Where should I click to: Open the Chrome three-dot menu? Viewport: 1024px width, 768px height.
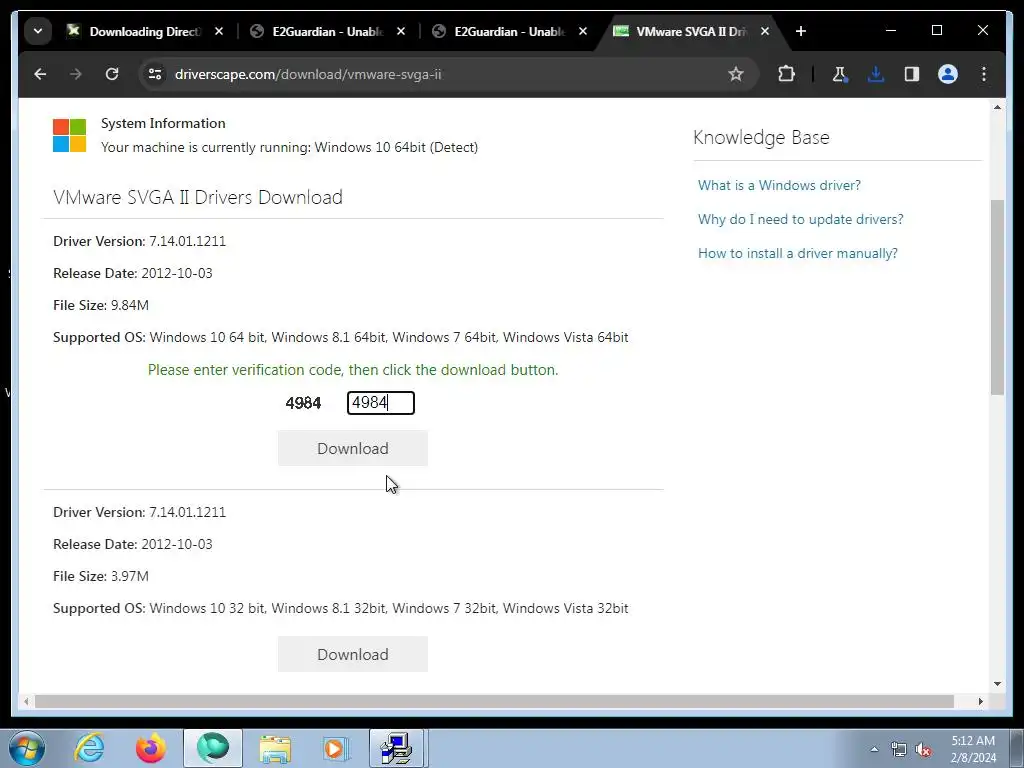pos(984,74)
